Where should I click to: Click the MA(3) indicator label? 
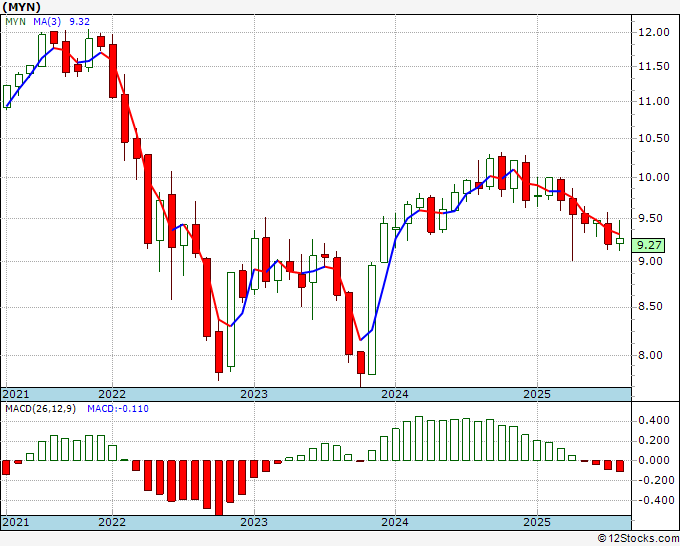click(47, 22)
